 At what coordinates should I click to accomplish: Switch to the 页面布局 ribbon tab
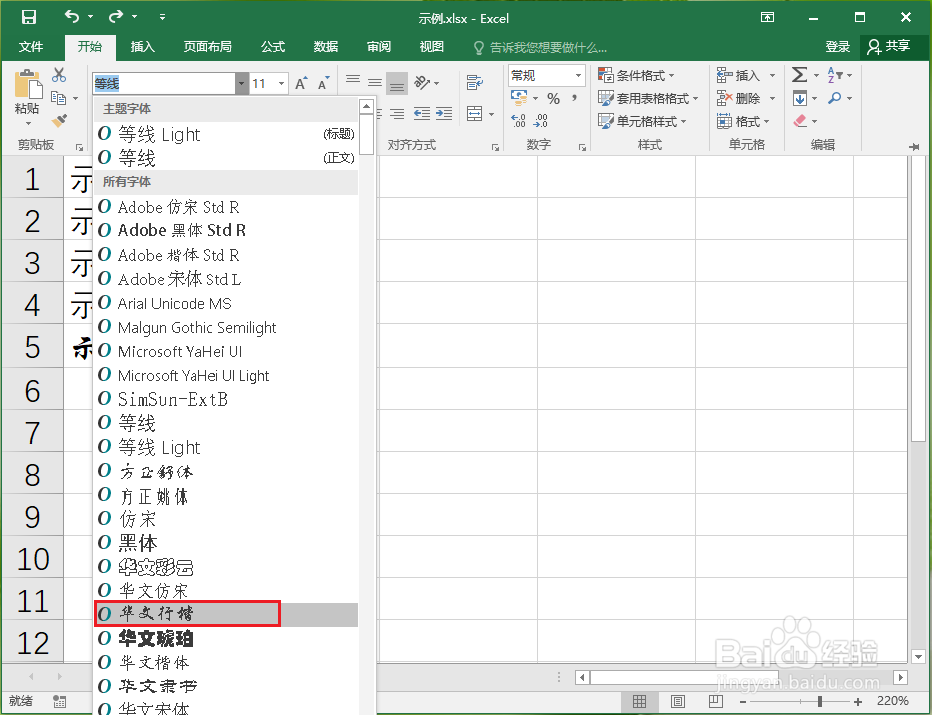(x=207, y=46)
